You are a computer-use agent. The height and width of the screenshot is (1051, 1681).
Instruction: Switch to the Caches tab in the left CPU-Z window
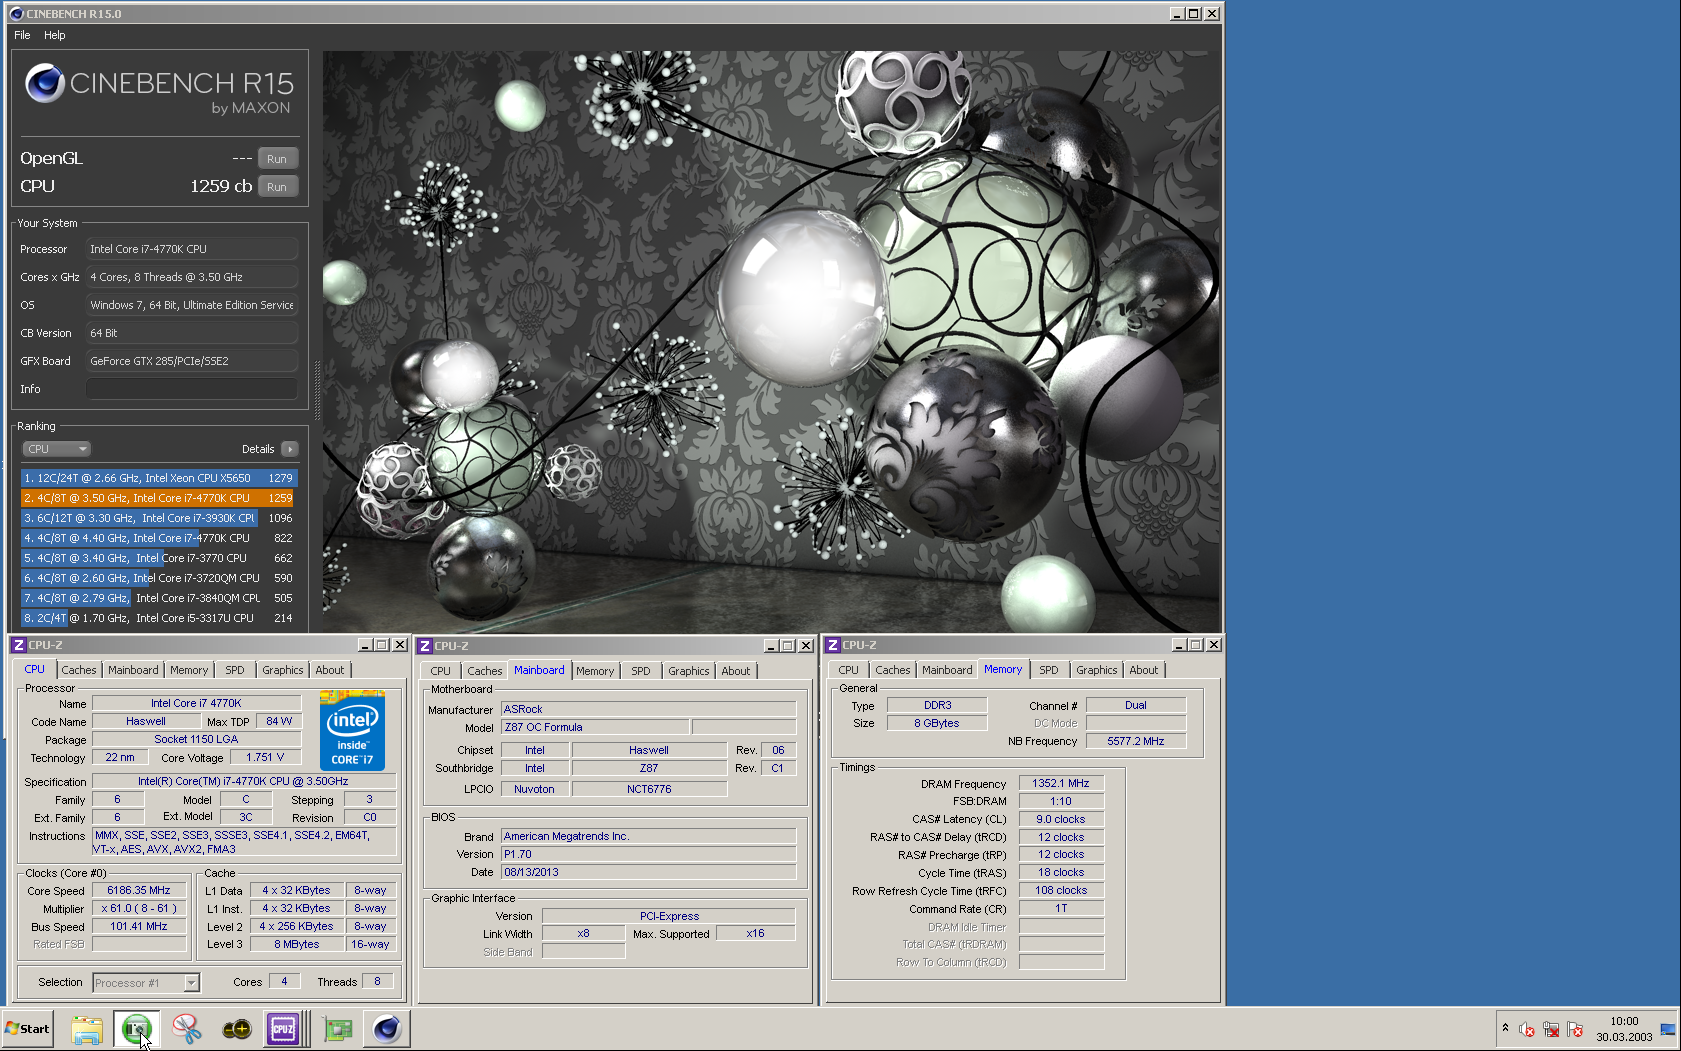(x=79, y=670)
